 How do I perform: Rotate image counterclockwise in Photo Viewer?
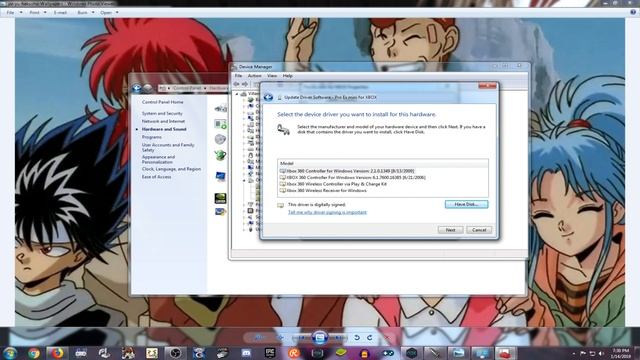pyautogui.click(x=357, y=338)
